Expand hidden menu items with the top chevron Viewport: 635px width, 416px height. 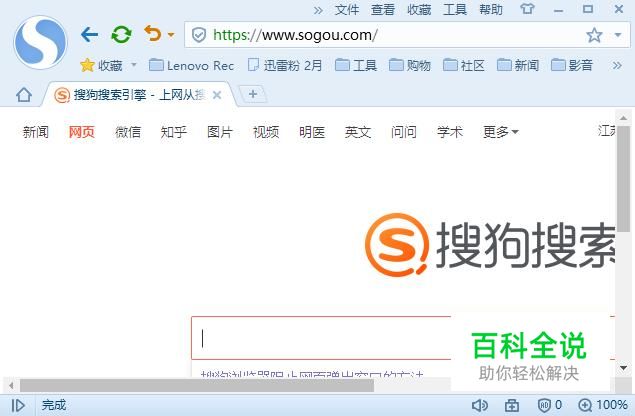point(318,10)
